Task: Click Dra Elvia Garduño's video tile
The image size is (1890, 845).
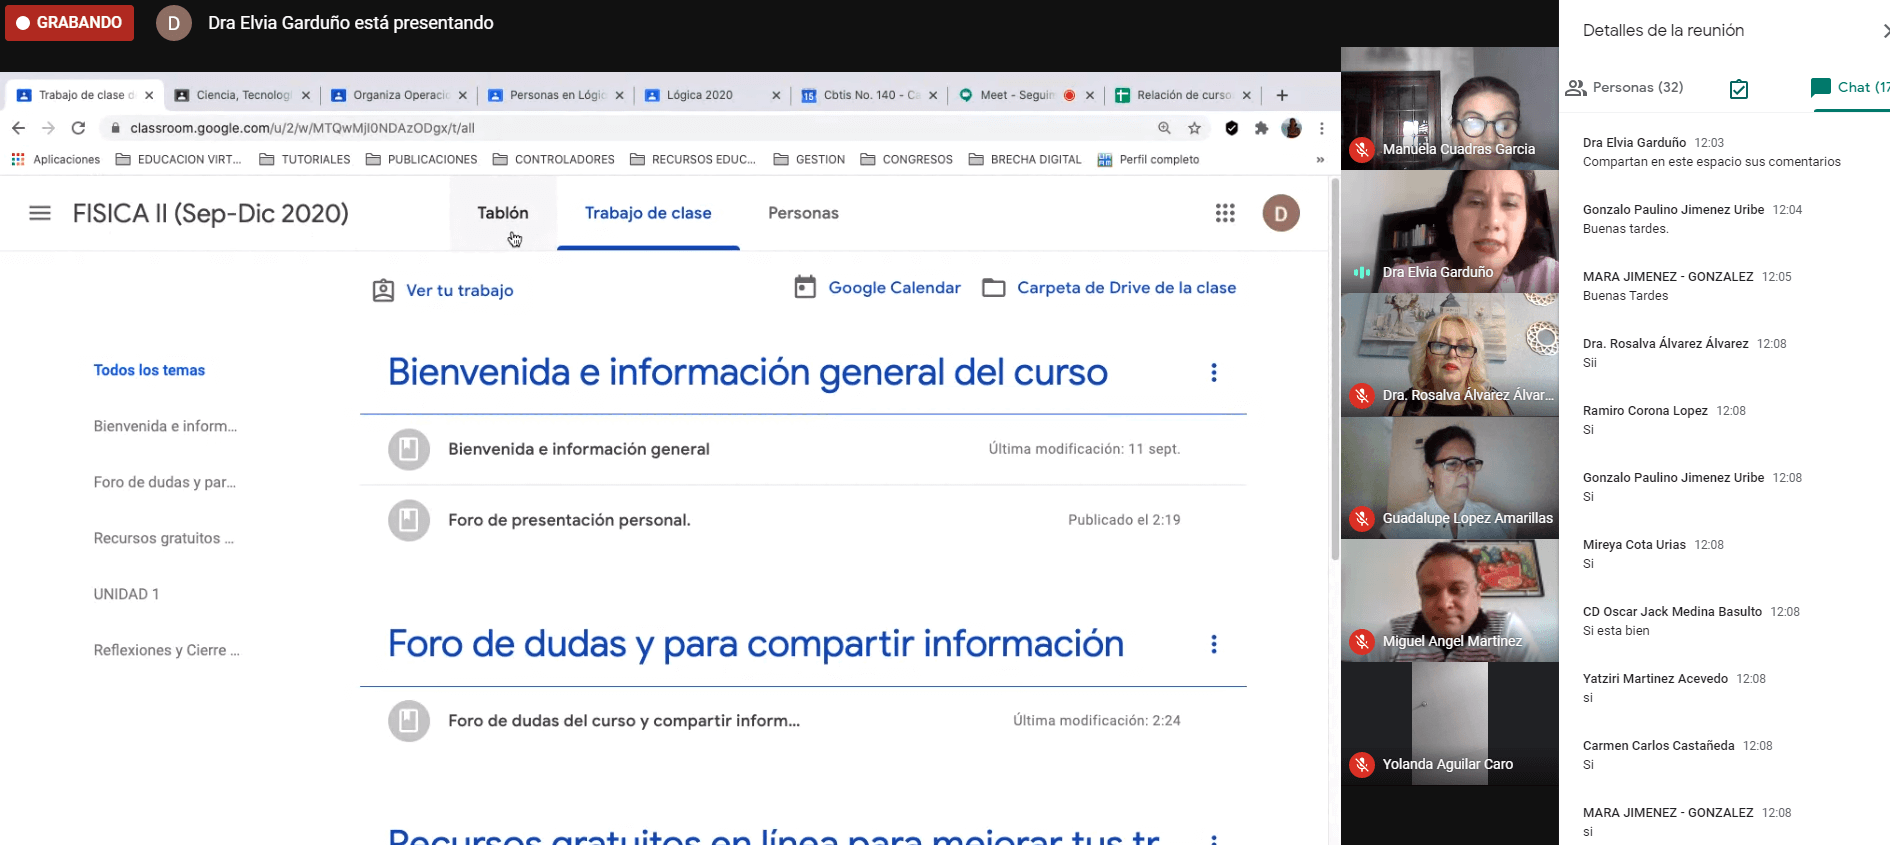Action: (1449, 231)
